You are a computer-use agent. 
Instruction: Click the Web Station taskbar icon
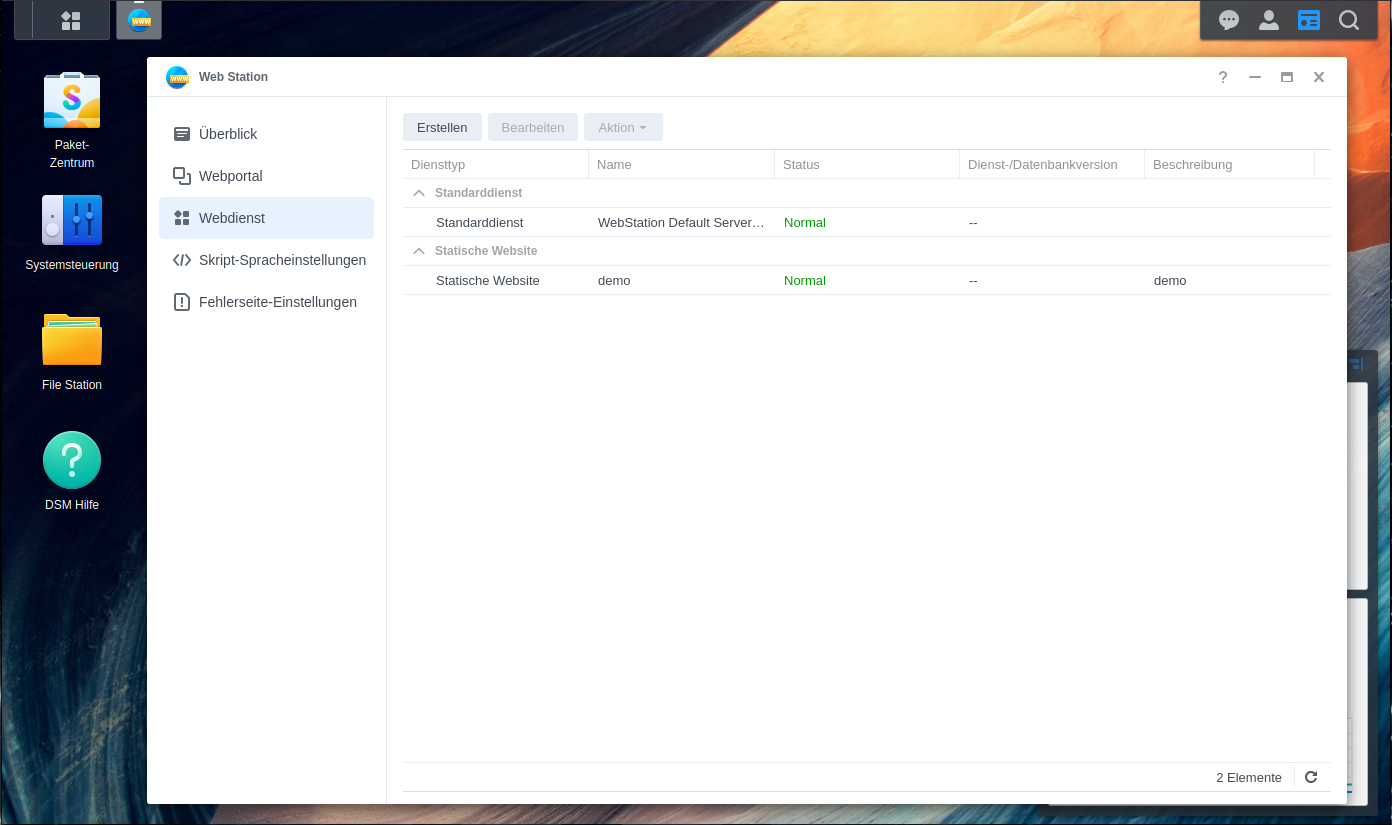coord(139,20)
